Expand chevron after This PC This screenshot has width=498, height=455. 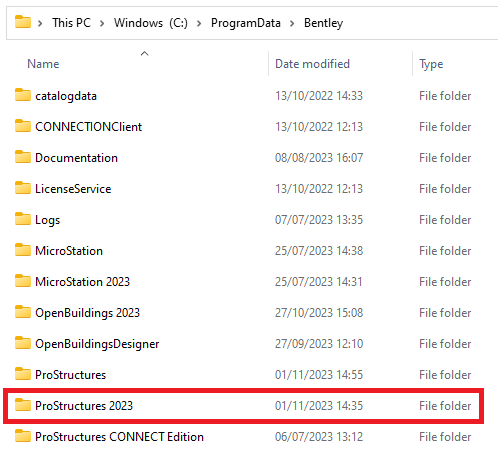tap(102, 23)
